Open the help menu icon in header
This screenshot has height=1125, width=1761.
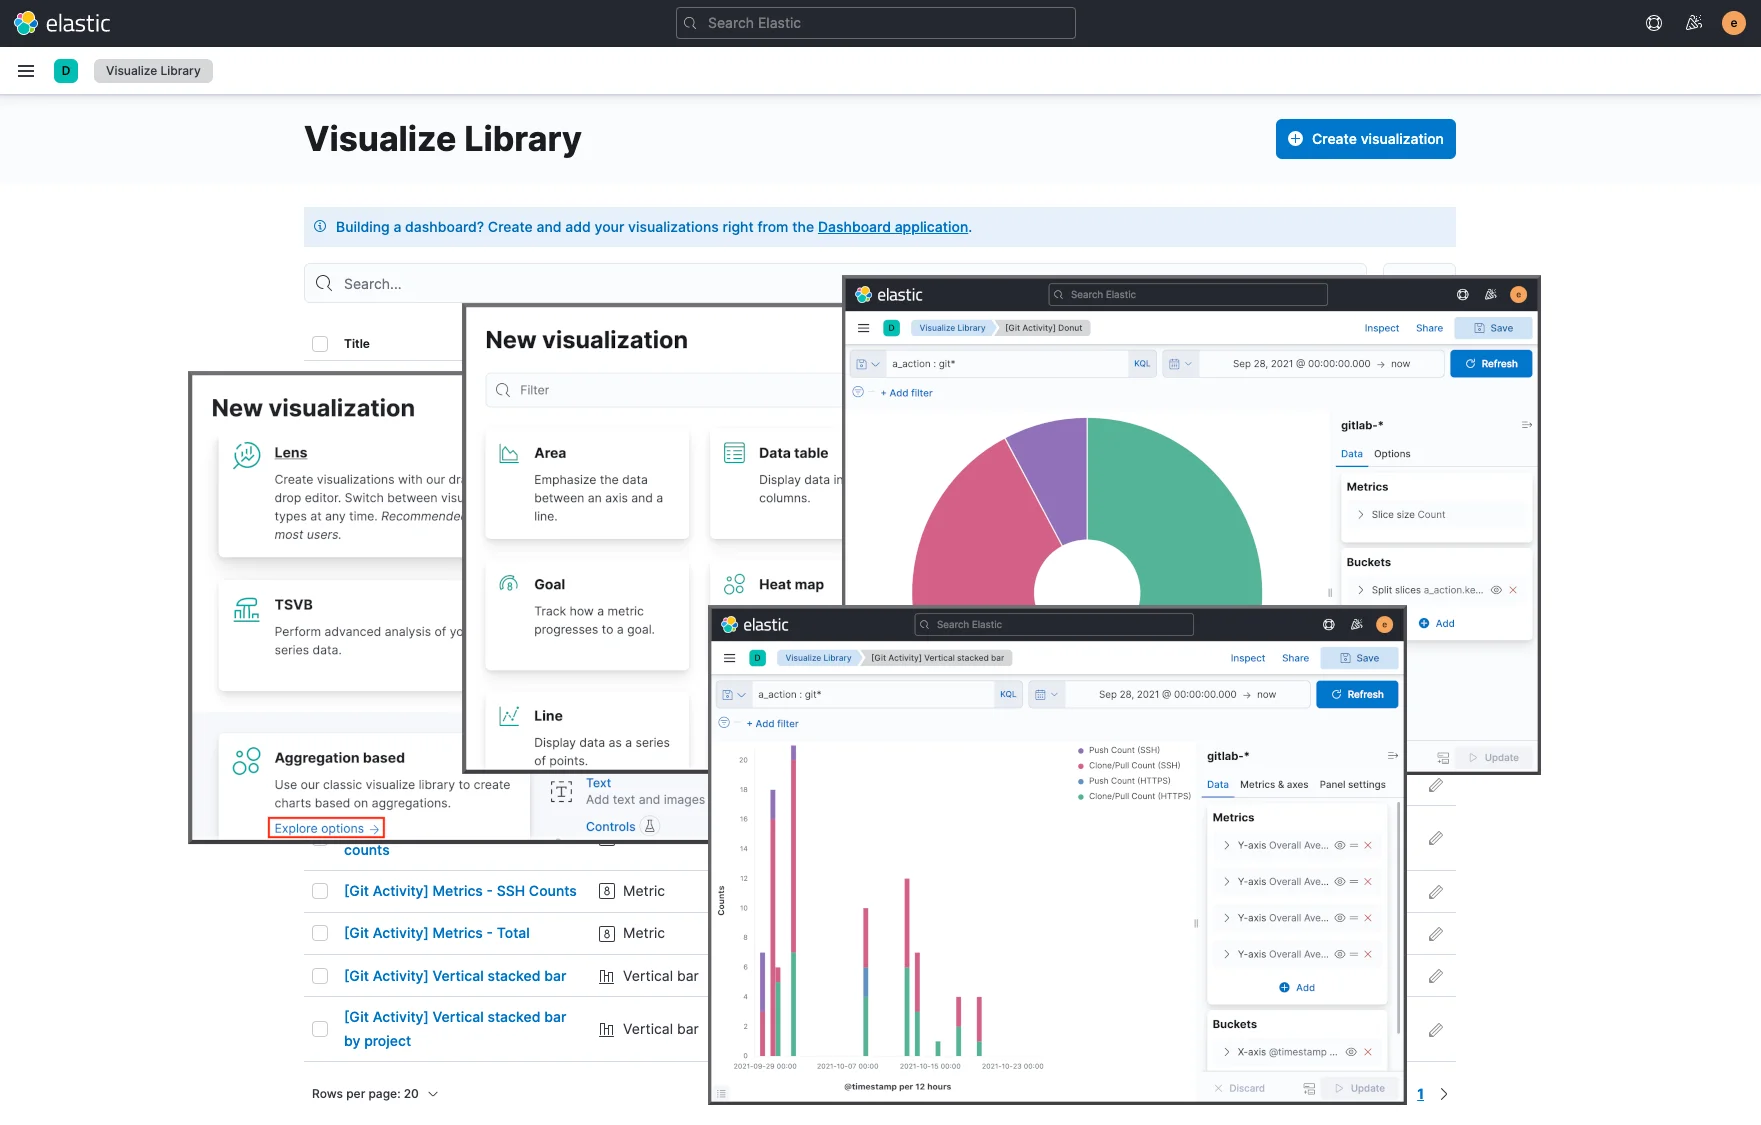pos(1654,23)
